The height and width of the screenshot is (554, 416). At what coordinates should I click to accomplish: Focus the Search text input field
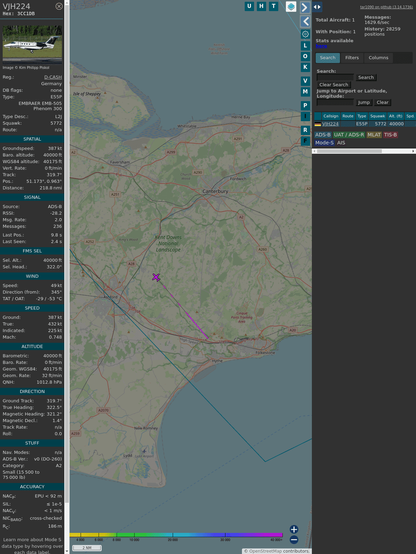335,77
